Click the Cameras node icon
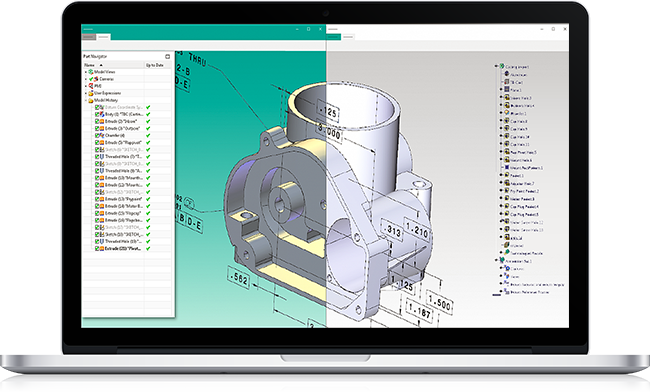This screenshot has height=392, width=650. pyautogui.click(x=96, y=79)
